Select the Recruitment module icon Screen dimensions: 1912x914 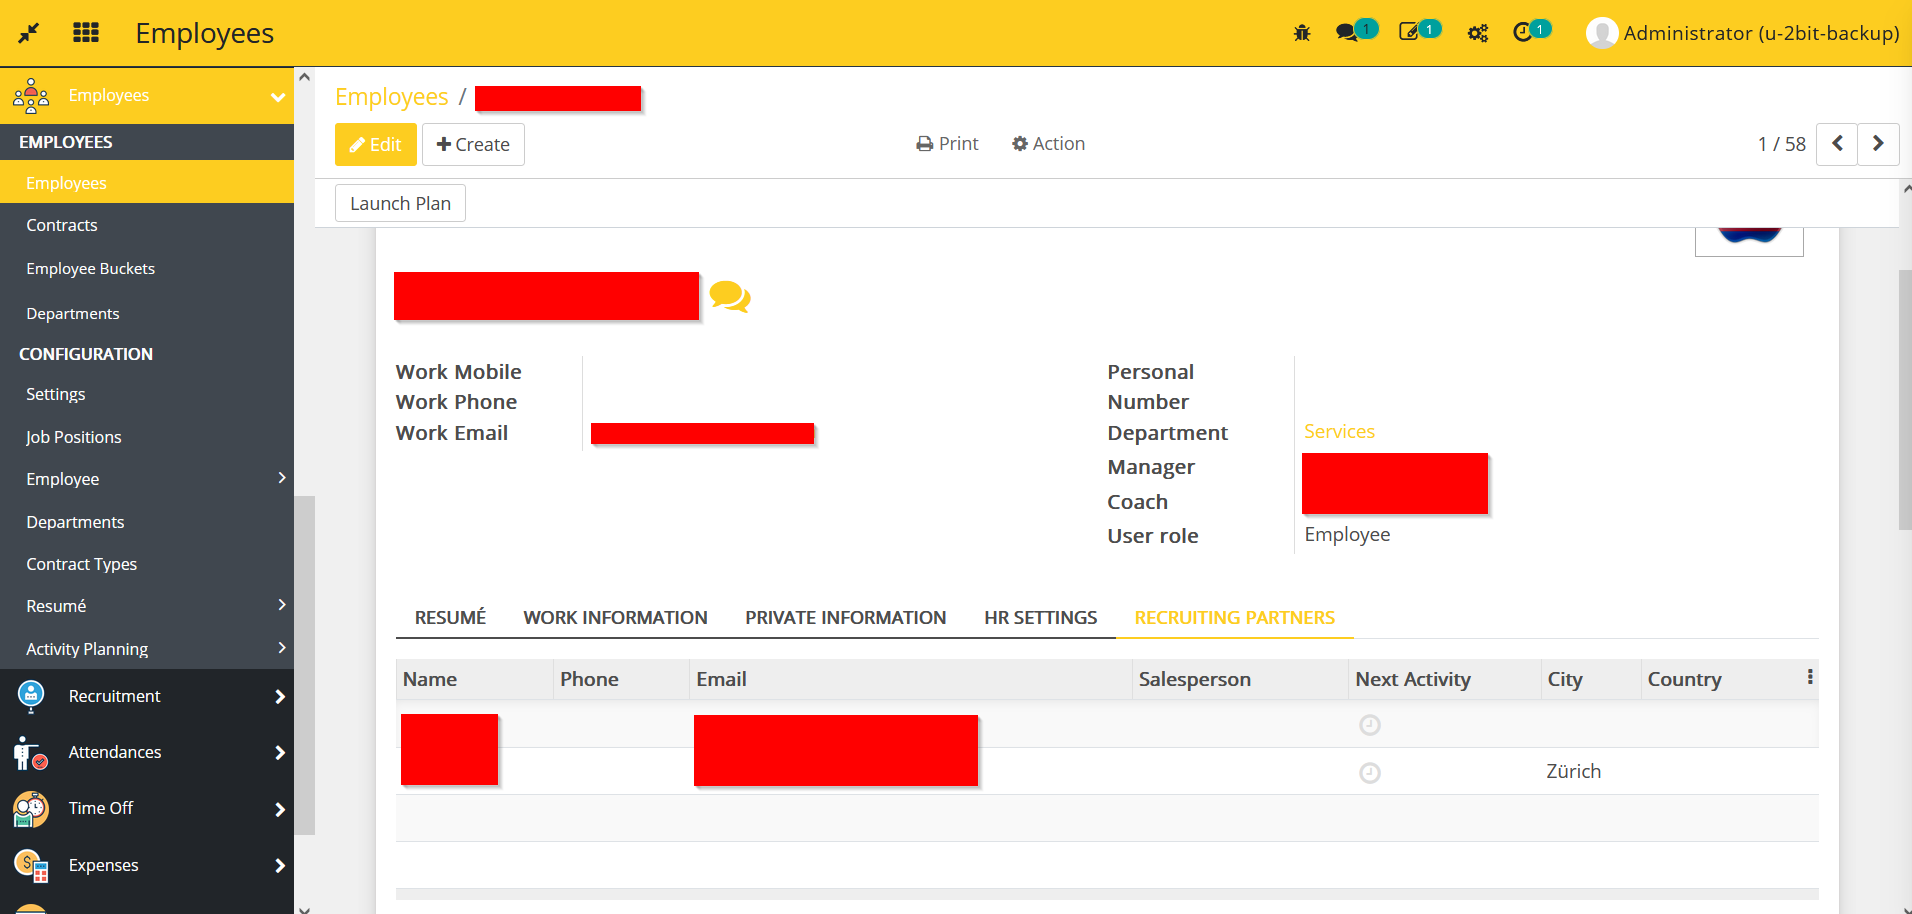[29, 696]
